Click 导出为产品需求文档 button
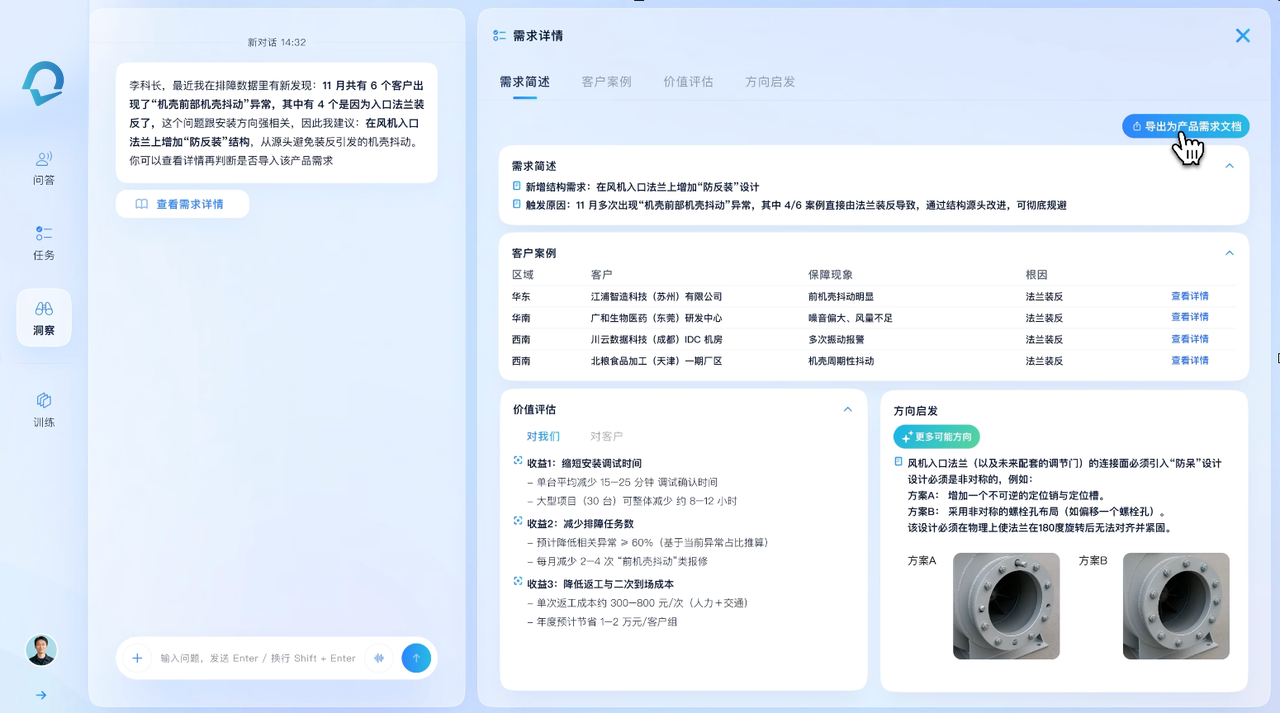The width and height of the screenshot is (1280, 713). click(x=1185, y=127)
